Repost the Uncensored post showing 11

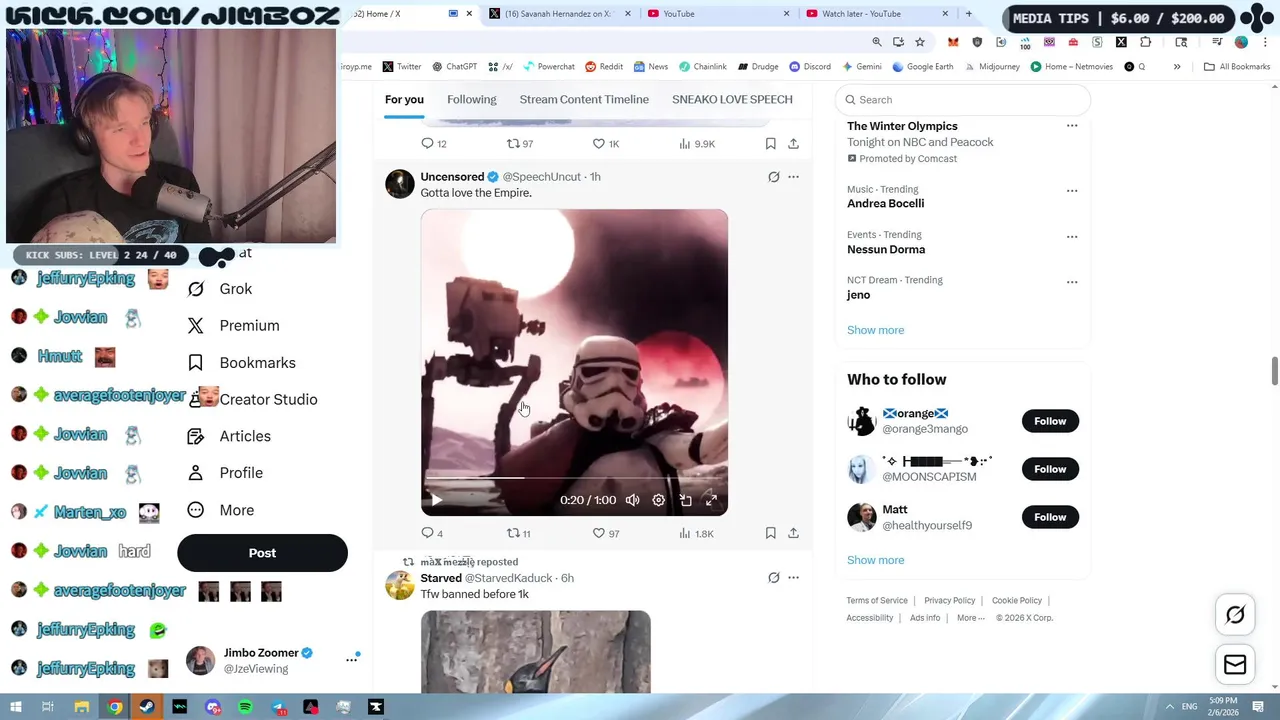pyautogui.click(x=518, y=534)
